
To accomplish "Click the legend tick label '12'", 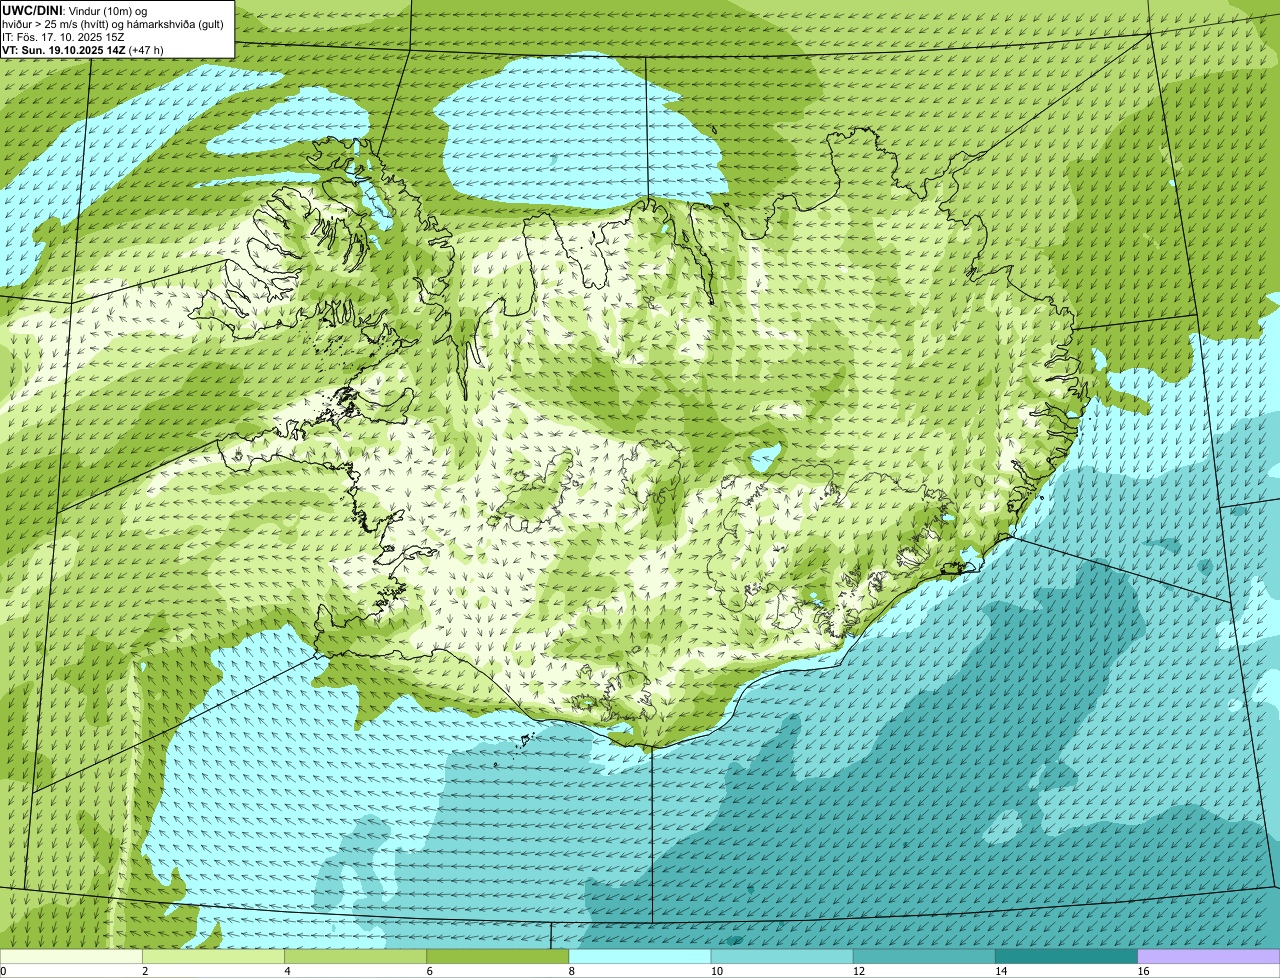I will [x=859, y=971].
